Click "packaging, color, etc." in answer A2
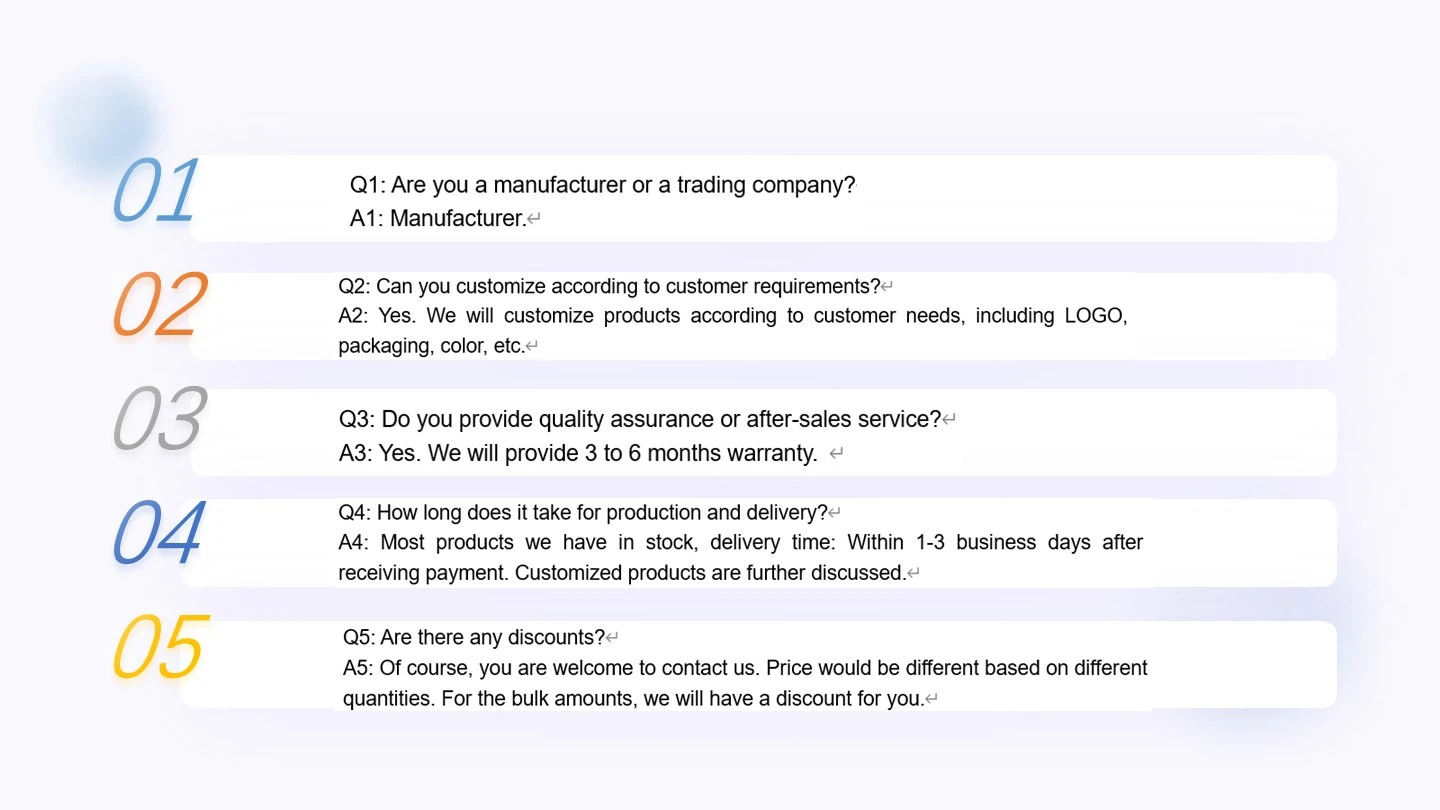Viewport: 1440px width, 810px height. pos(431,346)
